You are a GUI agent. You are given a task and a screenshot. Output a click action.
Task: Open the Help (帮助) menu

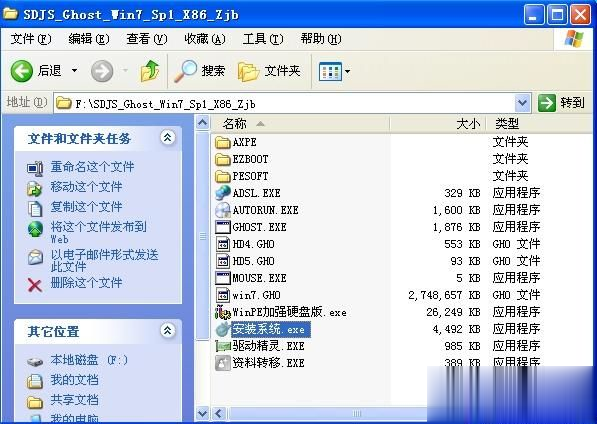click(321, 39)
